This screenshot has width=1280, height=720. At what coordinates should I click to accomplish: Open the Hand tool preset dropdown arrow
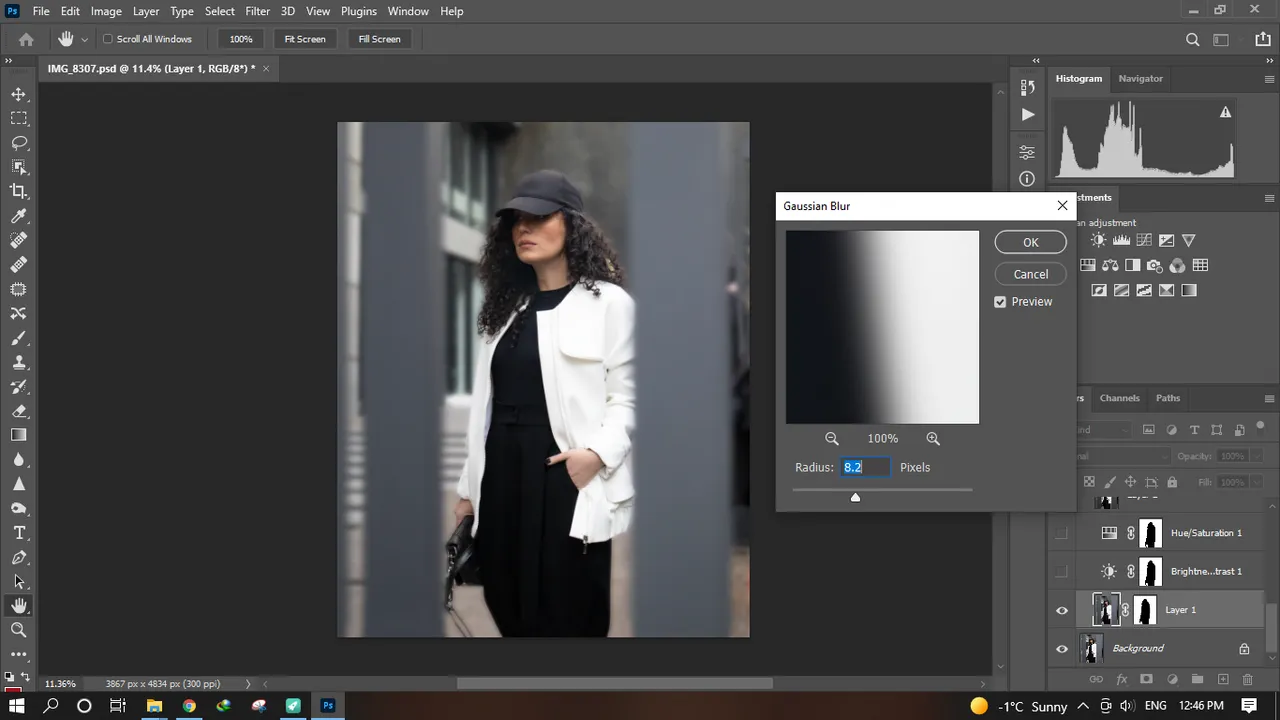pos(84,39)
